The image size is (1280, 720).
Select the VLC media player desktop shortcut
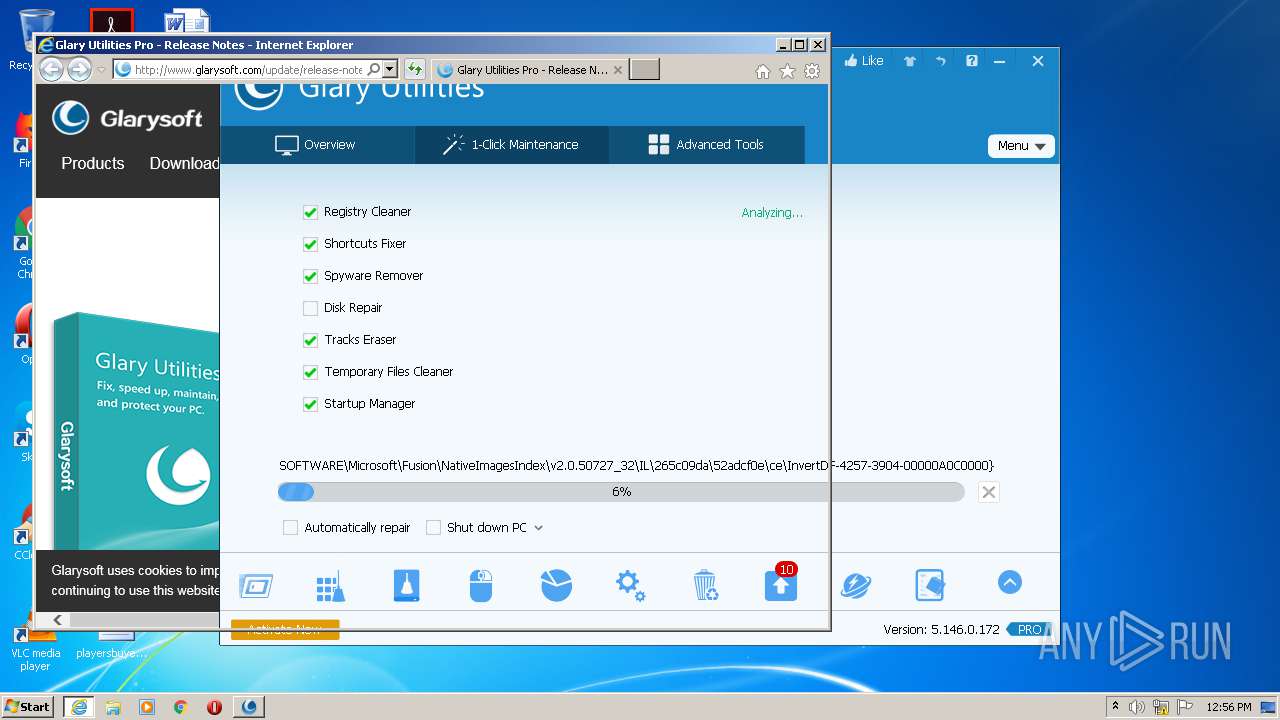point(35,648)
